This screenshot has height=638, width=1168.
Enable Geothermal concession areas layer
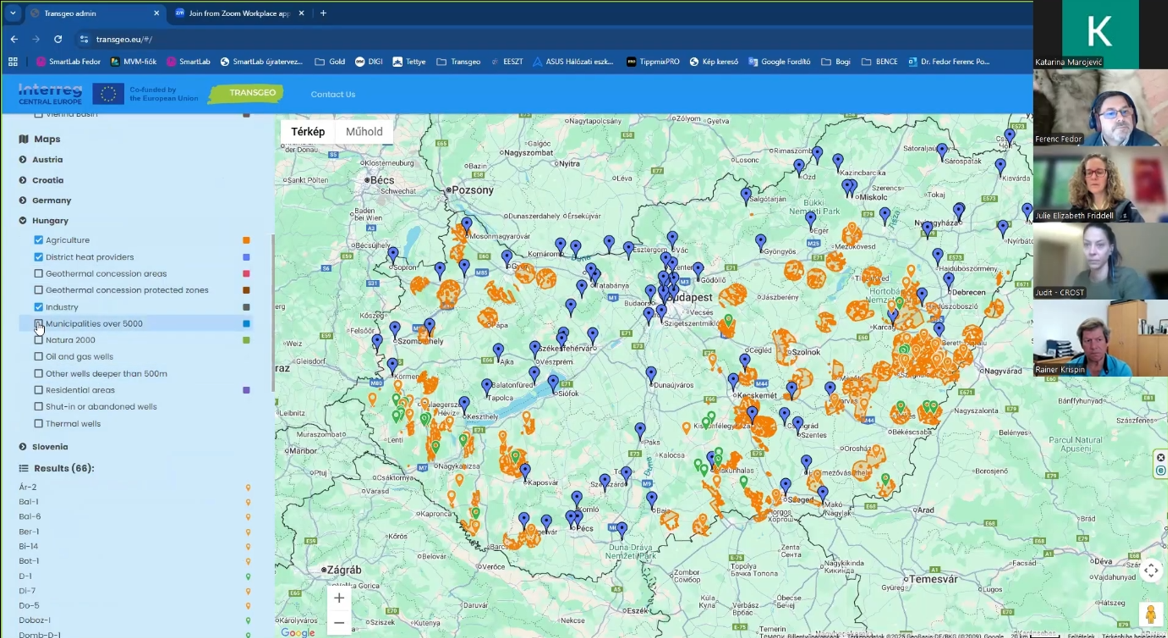click(39, 274)
